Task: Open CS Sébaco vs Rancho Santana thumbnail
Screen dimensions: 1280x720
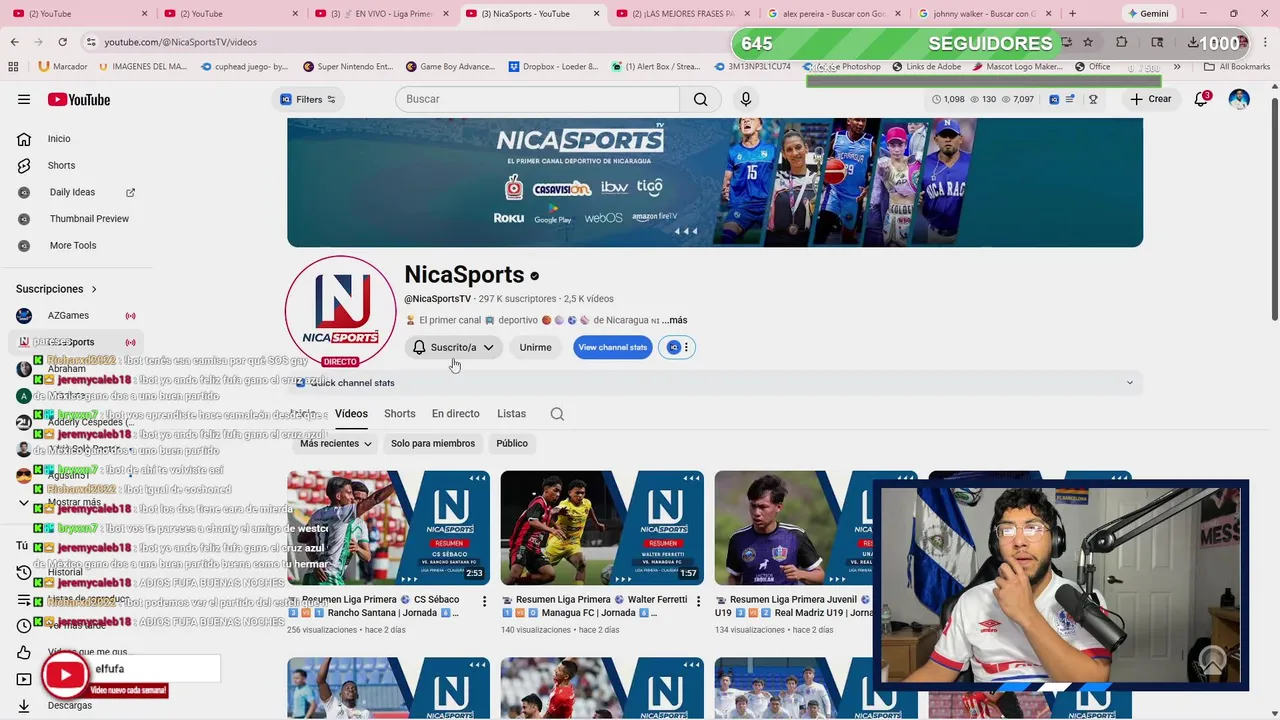Action: pos(388,528)
